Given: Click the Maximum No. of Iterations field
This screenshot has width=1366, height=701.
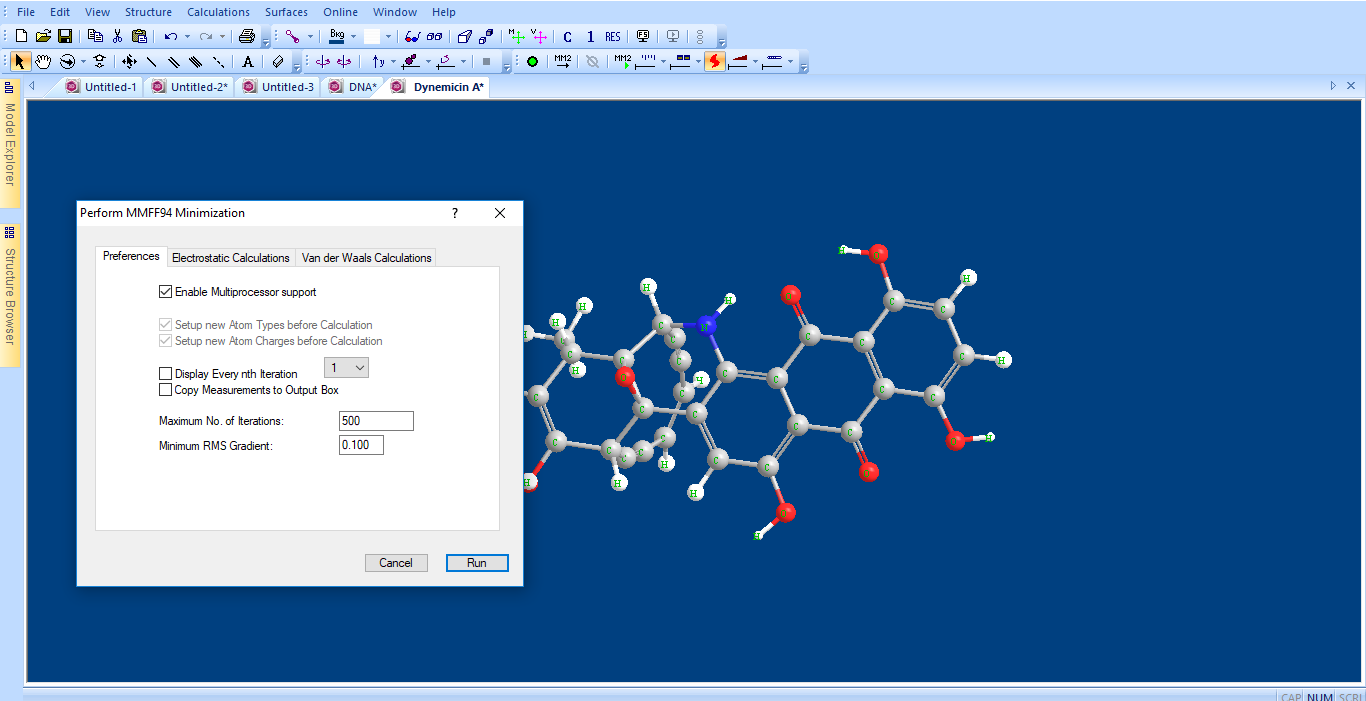Looking at the screenshot, I should coord(376,421).
